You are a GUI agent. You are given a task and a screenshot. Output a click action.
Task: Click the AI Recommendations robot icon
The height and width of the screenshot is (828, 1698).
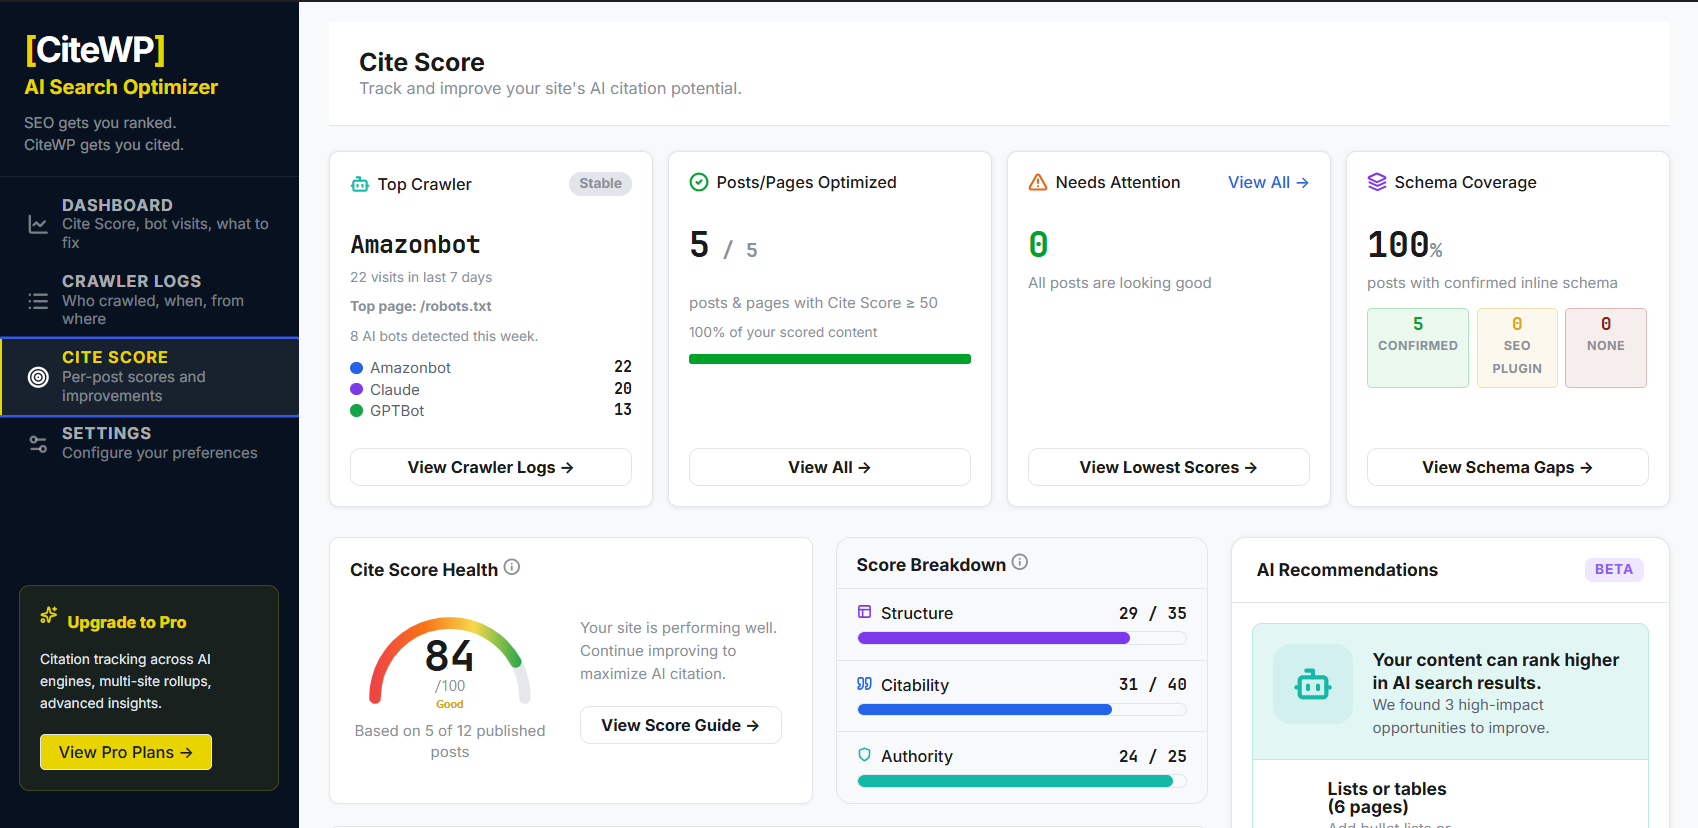(1313, 684)
